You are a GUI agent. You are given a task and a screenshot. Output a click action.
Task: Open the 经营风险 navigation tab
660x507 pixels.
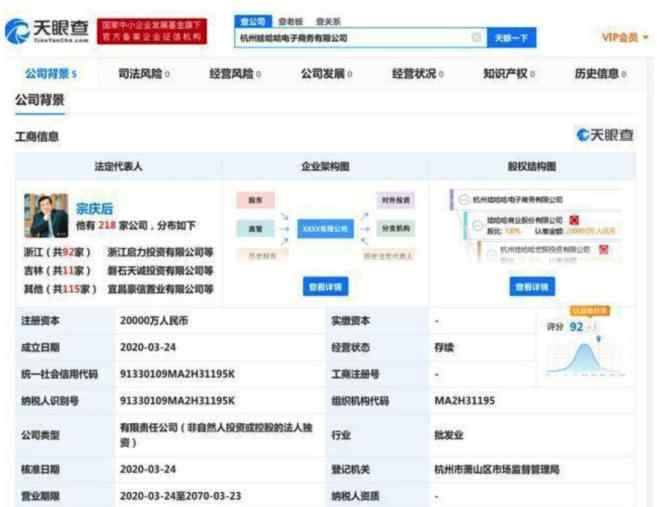(x=235, y=74)
